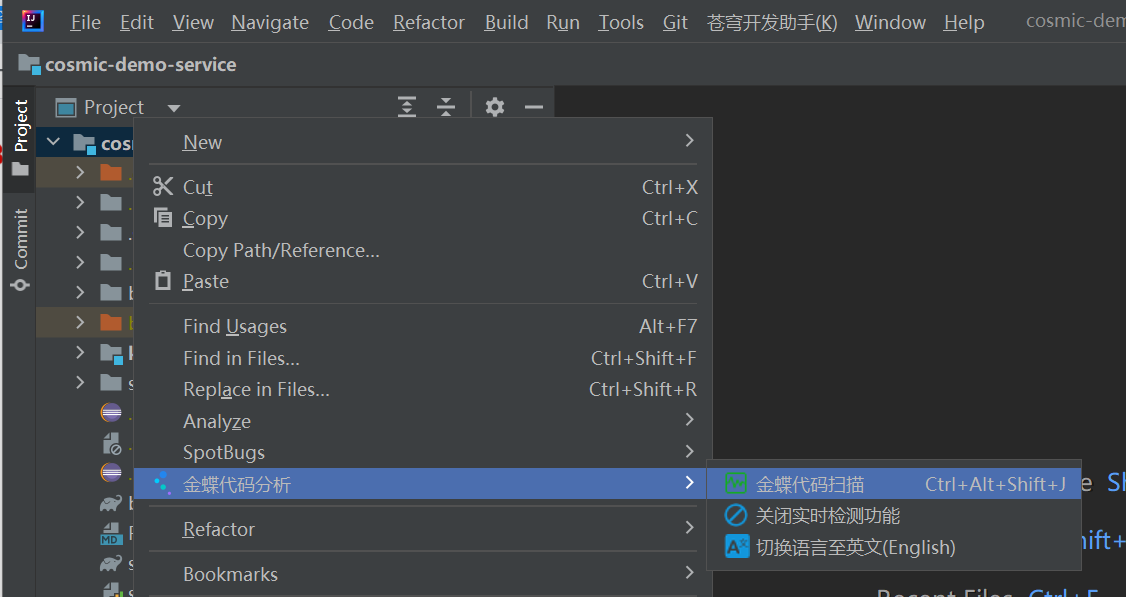
Task: Click the Expand All icon in Project toolbar
Action: [x=407, y=107]
